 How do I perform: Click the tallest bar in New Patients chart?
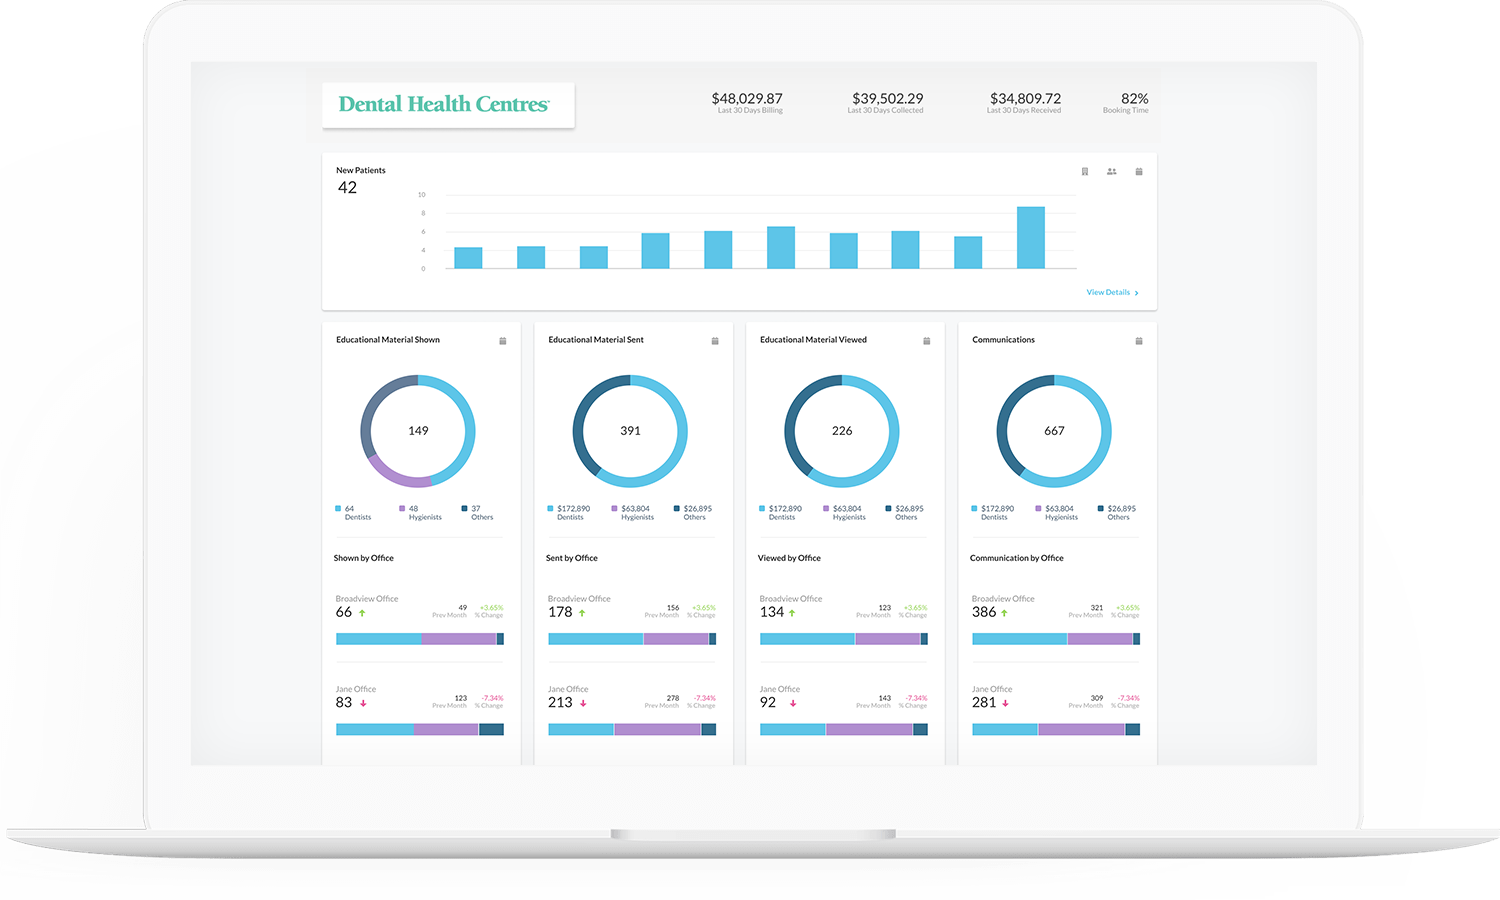click(1031, 237)
